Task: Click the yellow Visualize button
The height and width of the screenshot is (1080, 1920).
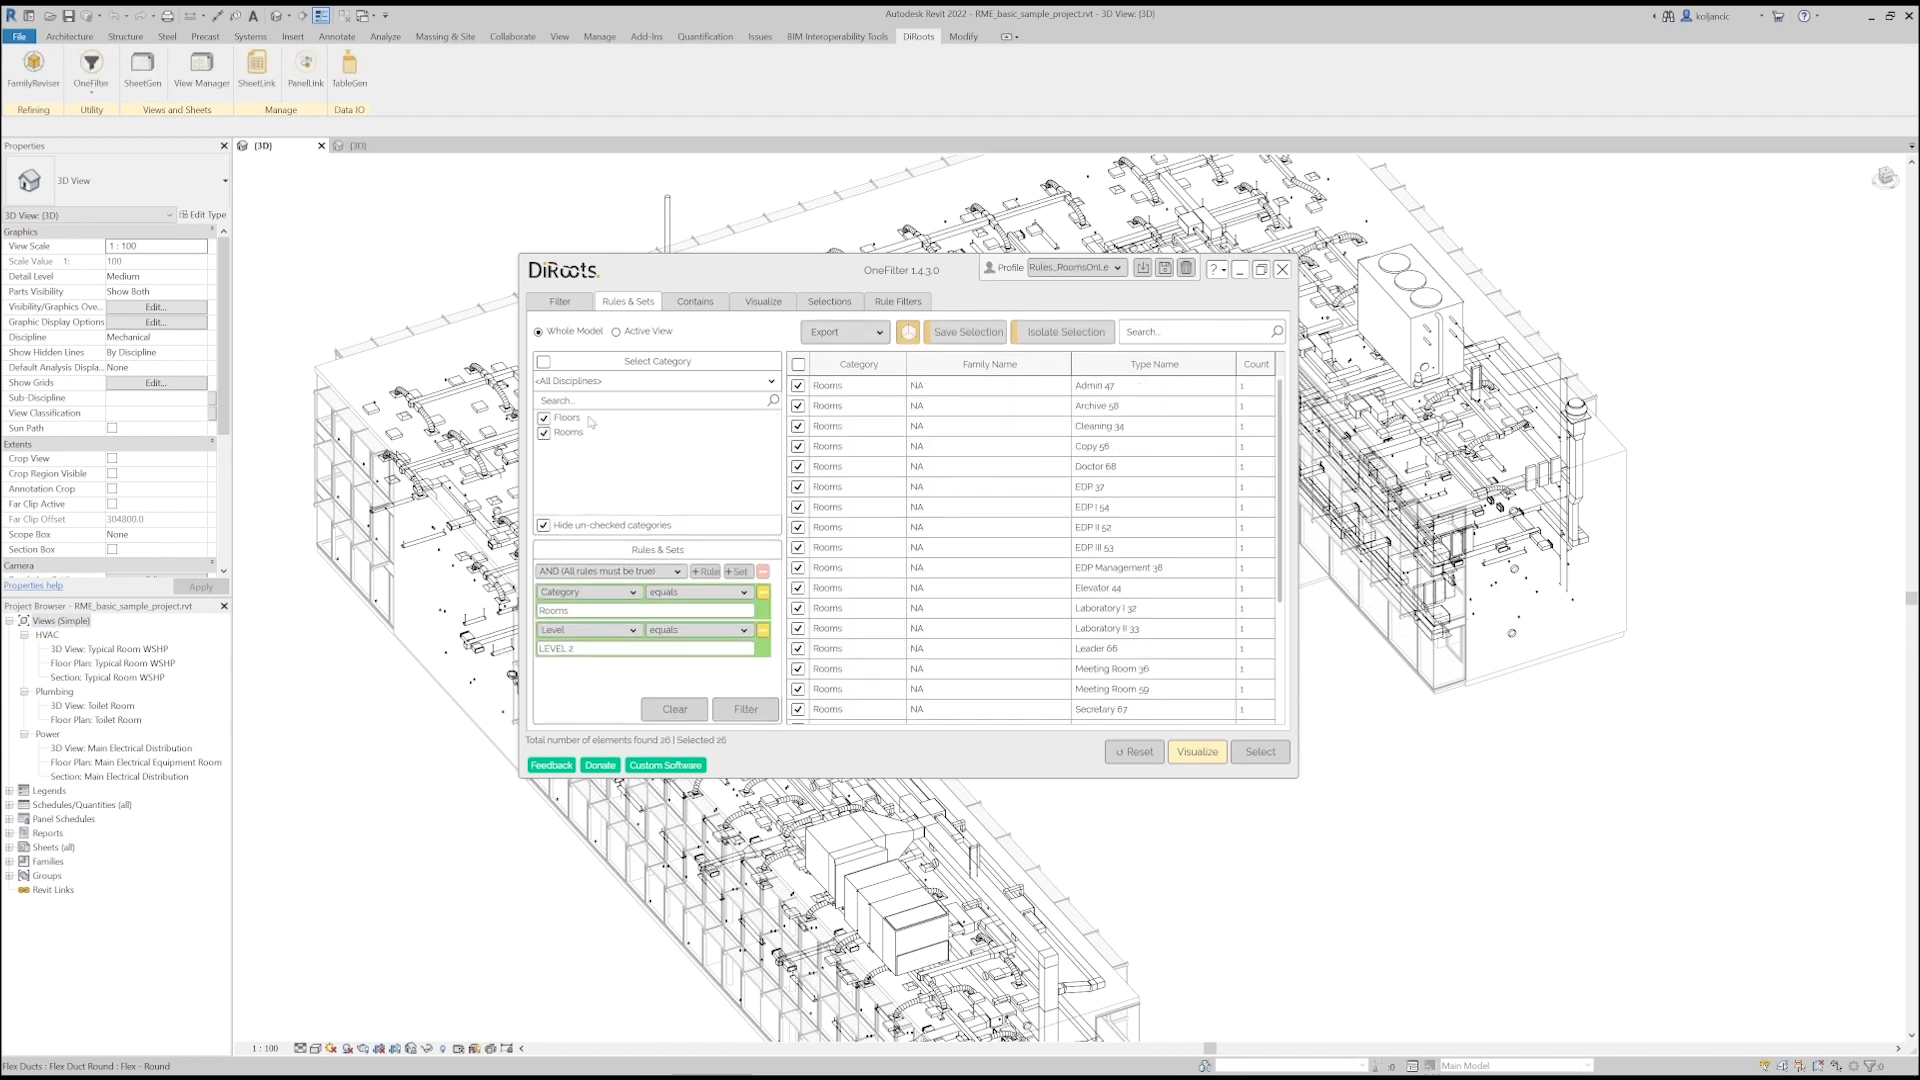Action: pos(1197,752)
